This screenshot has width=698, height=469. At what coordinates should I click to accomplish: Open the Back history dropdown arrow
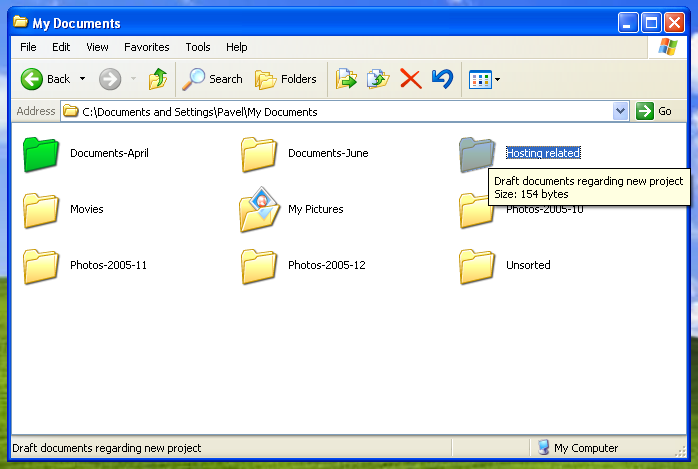(x=83, y=79)
